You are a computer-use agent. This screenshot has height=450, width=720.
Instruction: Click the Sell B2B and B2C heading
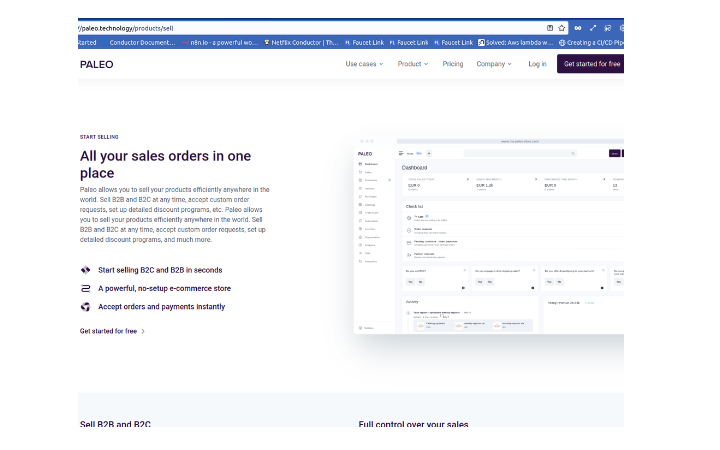coord(115,423)
